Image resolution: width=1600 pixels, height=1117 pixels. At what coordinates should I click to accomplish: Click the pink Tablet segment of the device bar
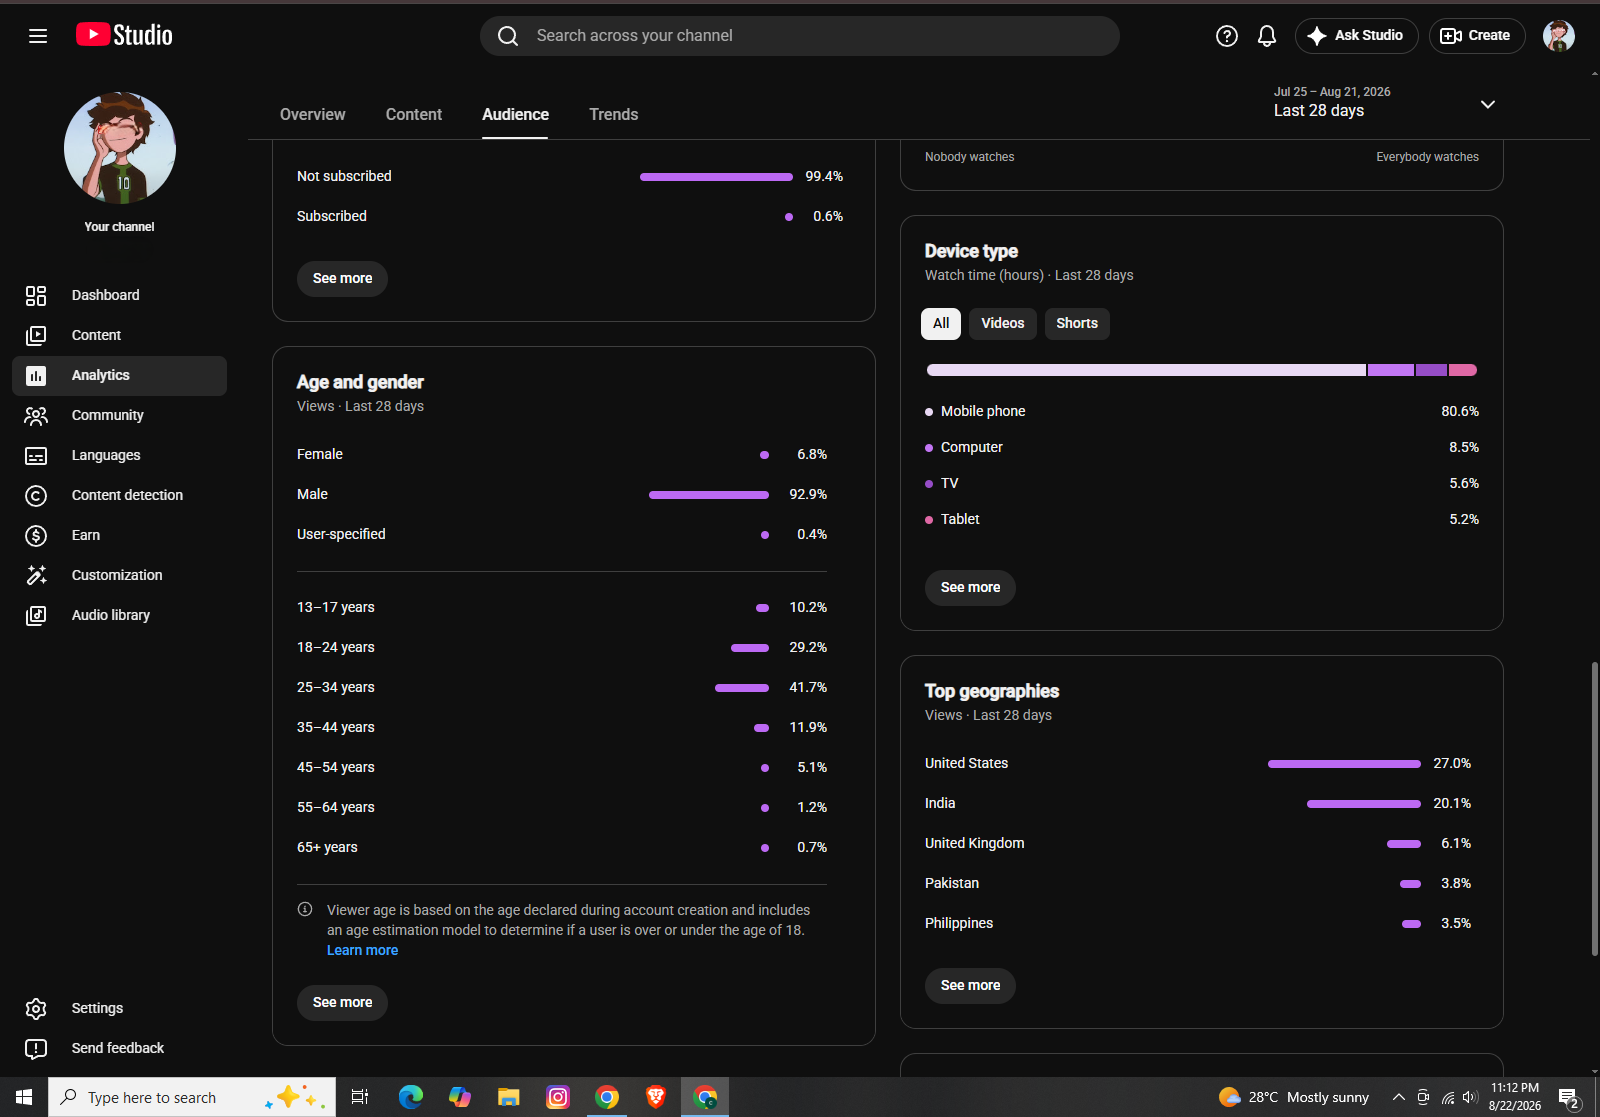[x=1463, y=370]
